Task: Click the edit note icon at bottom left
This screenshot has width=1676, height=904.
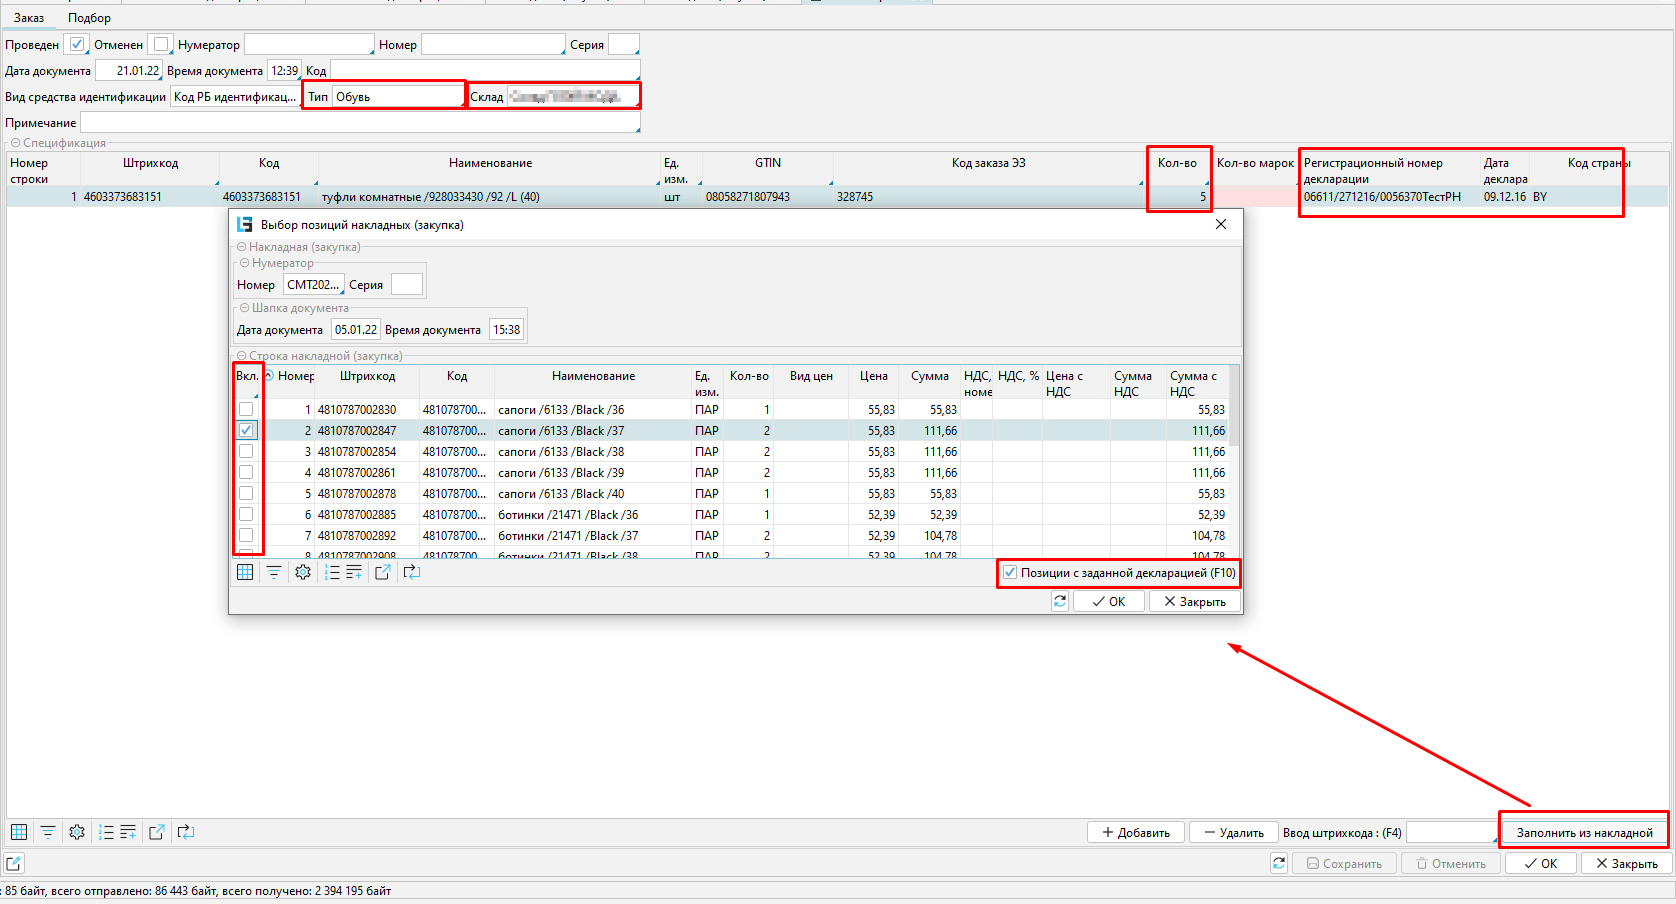Action: pos(14,863)
